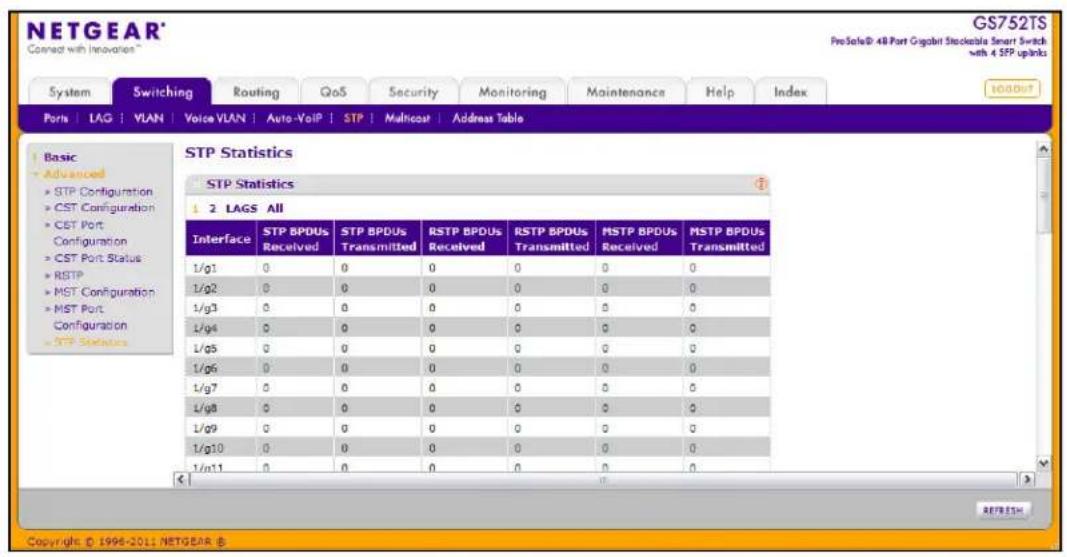Open CST Port Configuration in sidebar
This screenshot has width=1067, height=557.
tap(90, 233)
